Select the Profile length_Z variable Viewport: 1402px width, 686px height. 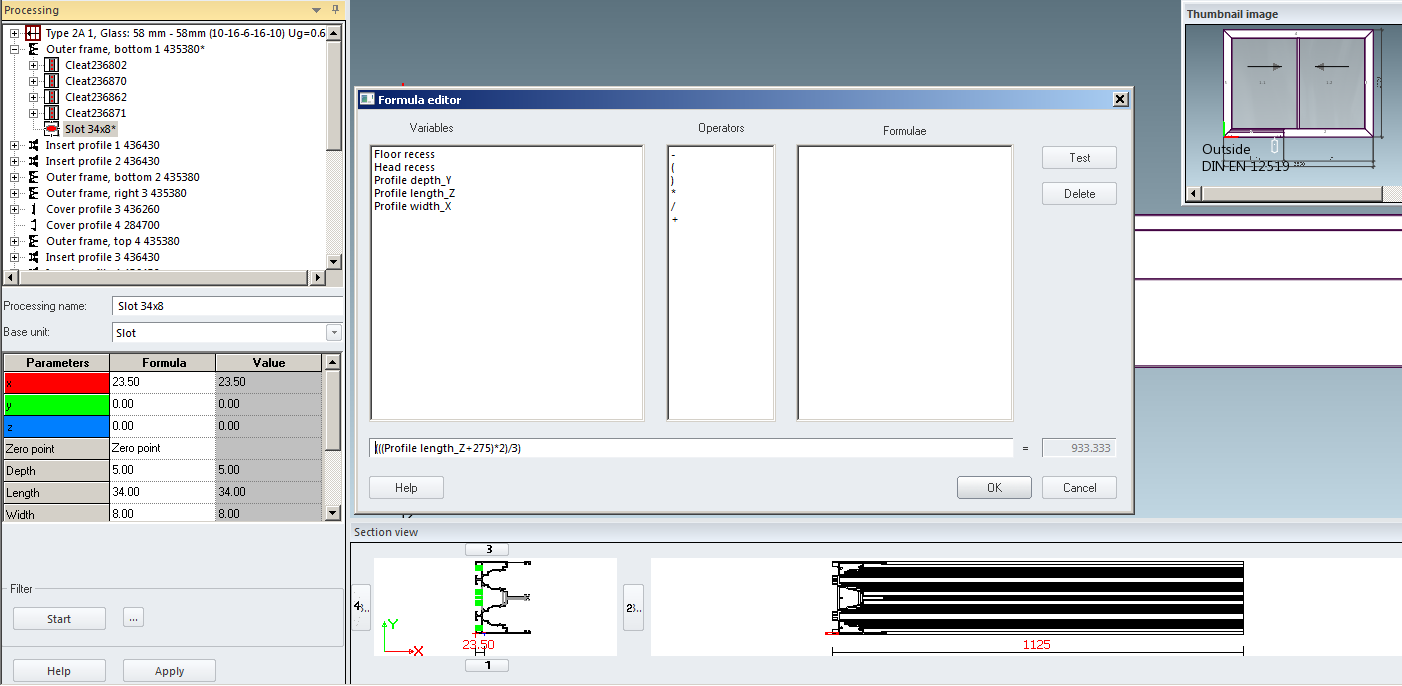[x=414, y=193]
